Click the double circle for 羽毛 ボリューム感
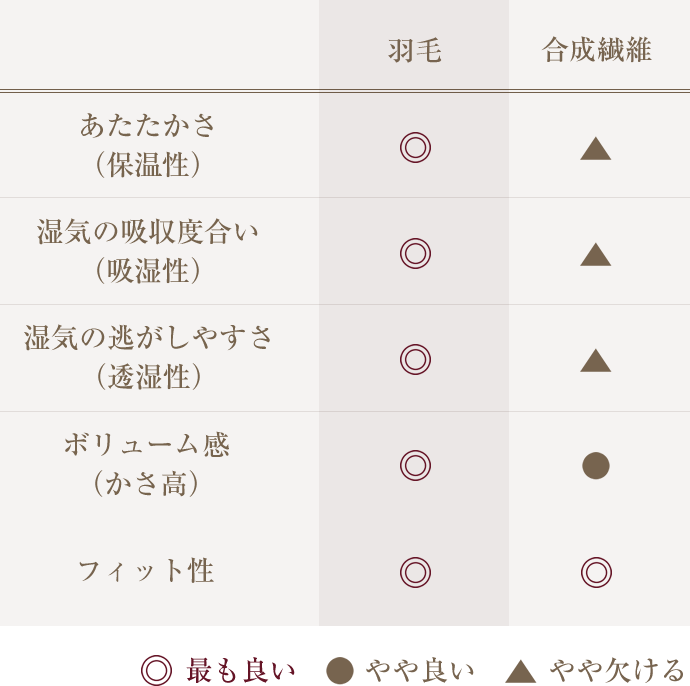690x686 pixels. coord(415,466)
